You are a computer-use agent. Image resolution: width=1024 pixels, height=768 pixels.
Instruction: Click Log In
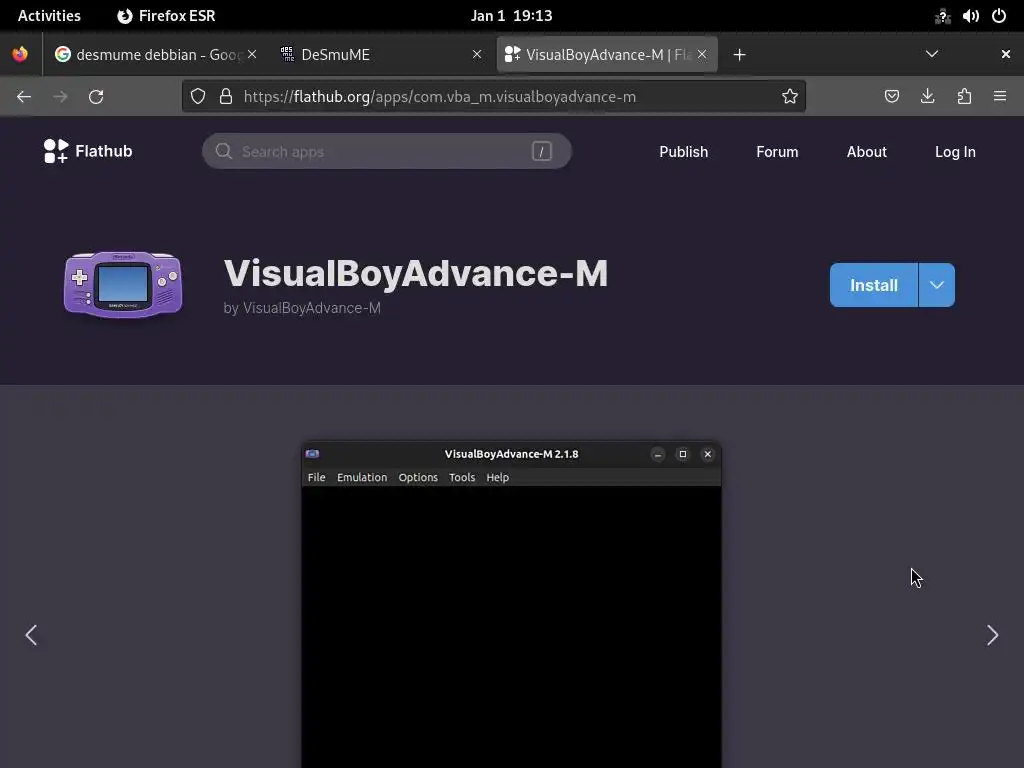(955, 152)
